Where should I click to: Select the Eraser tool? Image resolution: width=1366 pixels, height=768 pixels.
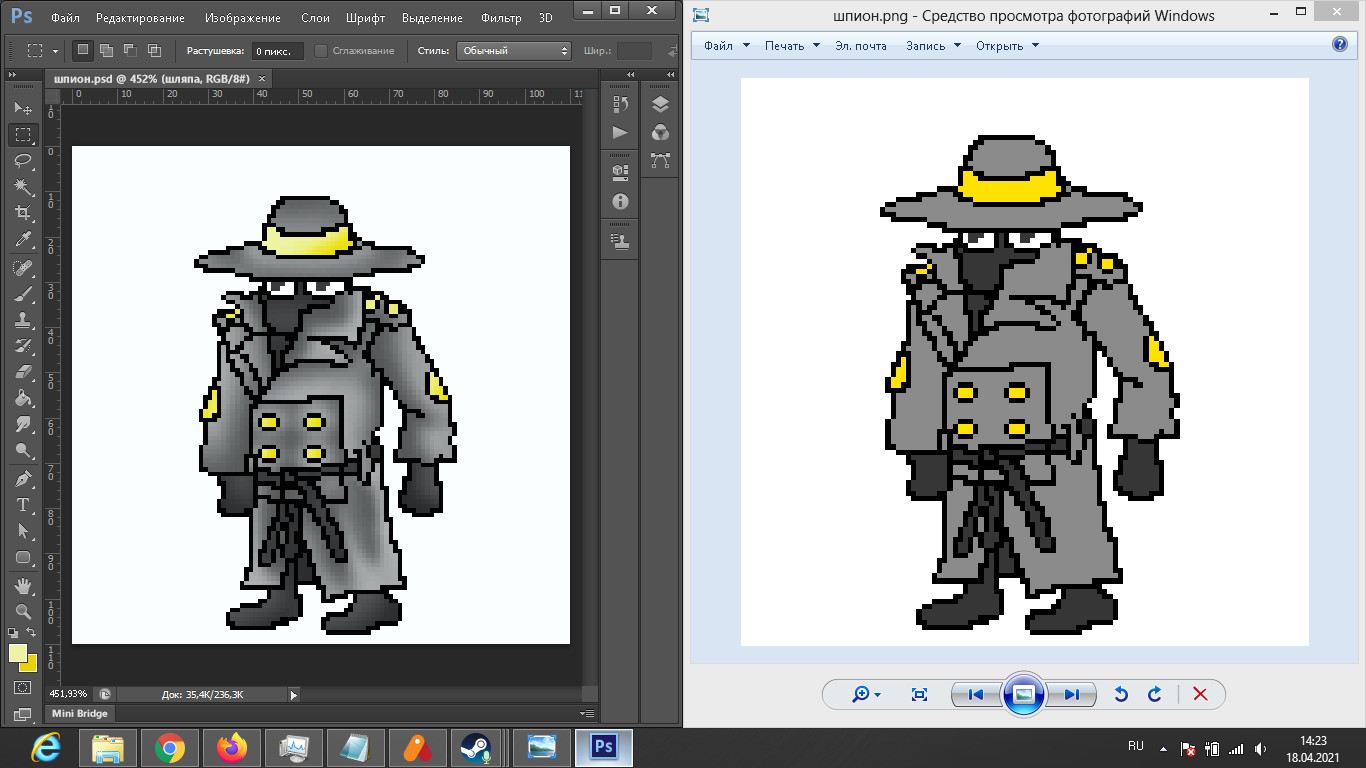[x=23, y=373]
